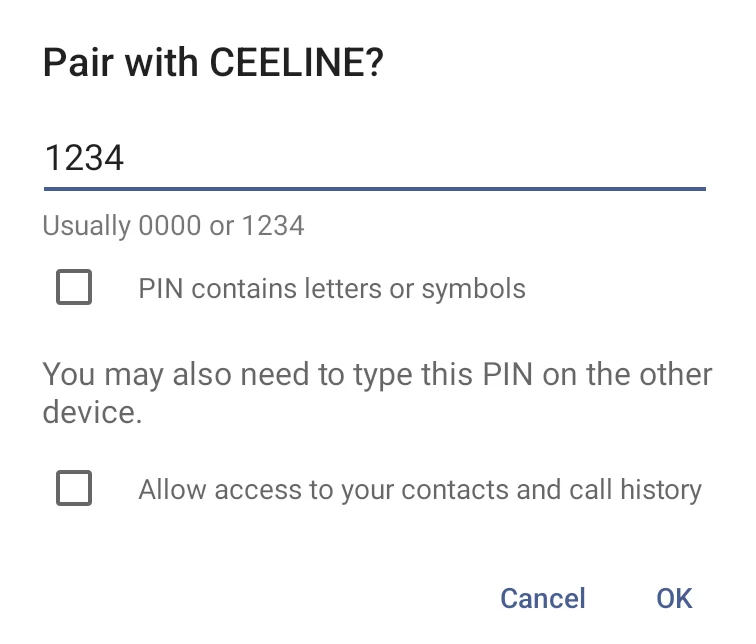Place cursor after the 1234 PIN digits
Screen dimensions: 756x644
125,158
